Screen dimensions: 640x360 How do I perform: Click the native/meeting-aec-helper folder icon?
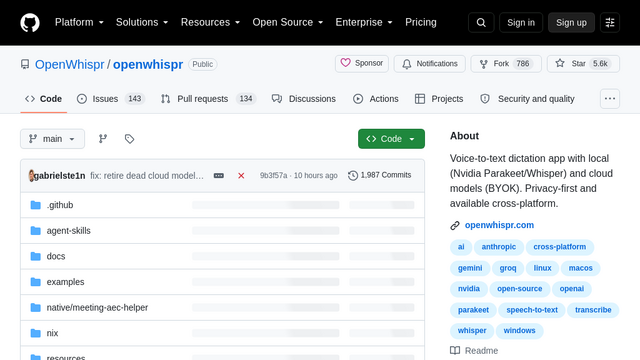click(36, 307)
